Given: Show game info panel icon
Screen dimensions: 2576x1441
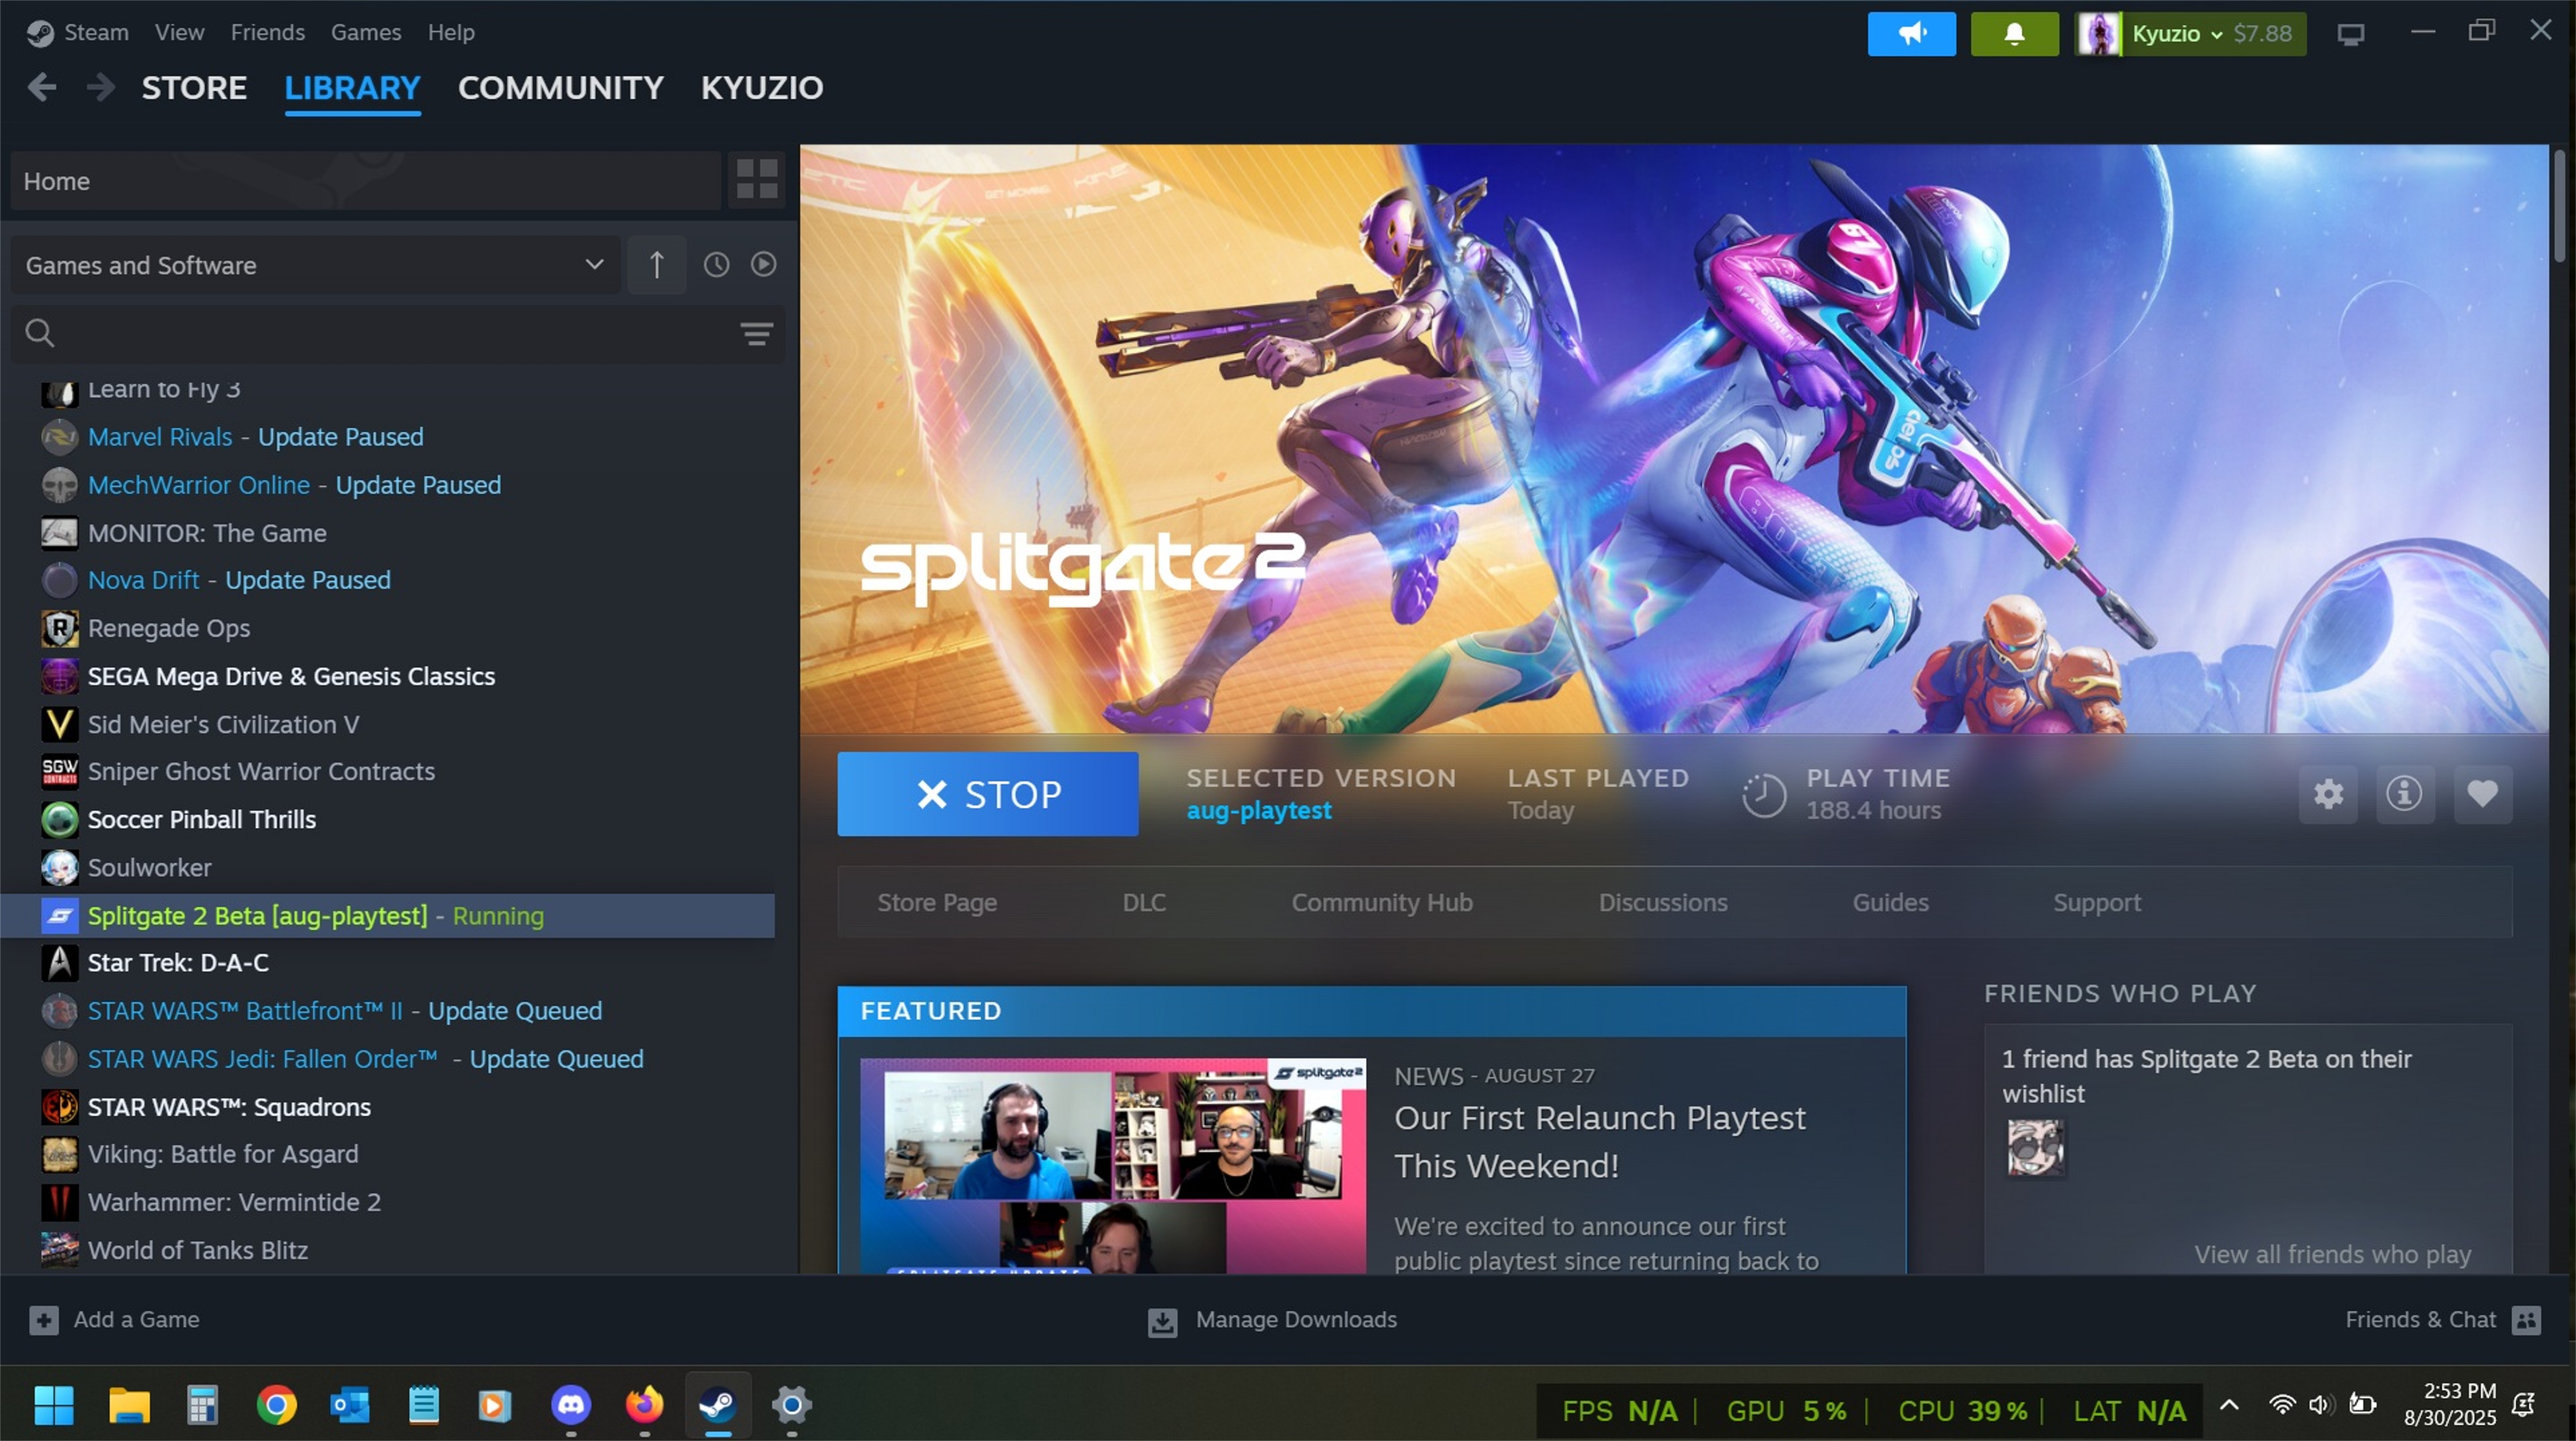Looking at the screenshot, I should [x=2404, y=794].
